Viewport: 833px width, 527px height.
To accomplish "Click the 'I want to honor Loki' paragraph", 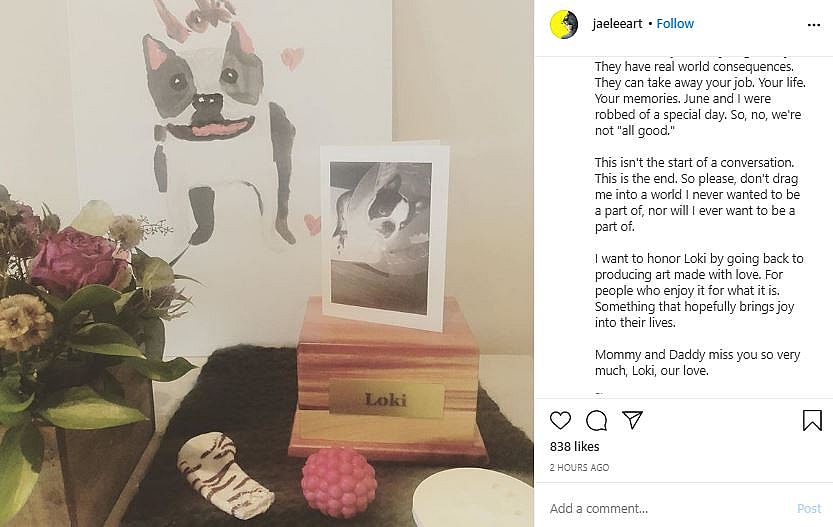I will 699,291.
